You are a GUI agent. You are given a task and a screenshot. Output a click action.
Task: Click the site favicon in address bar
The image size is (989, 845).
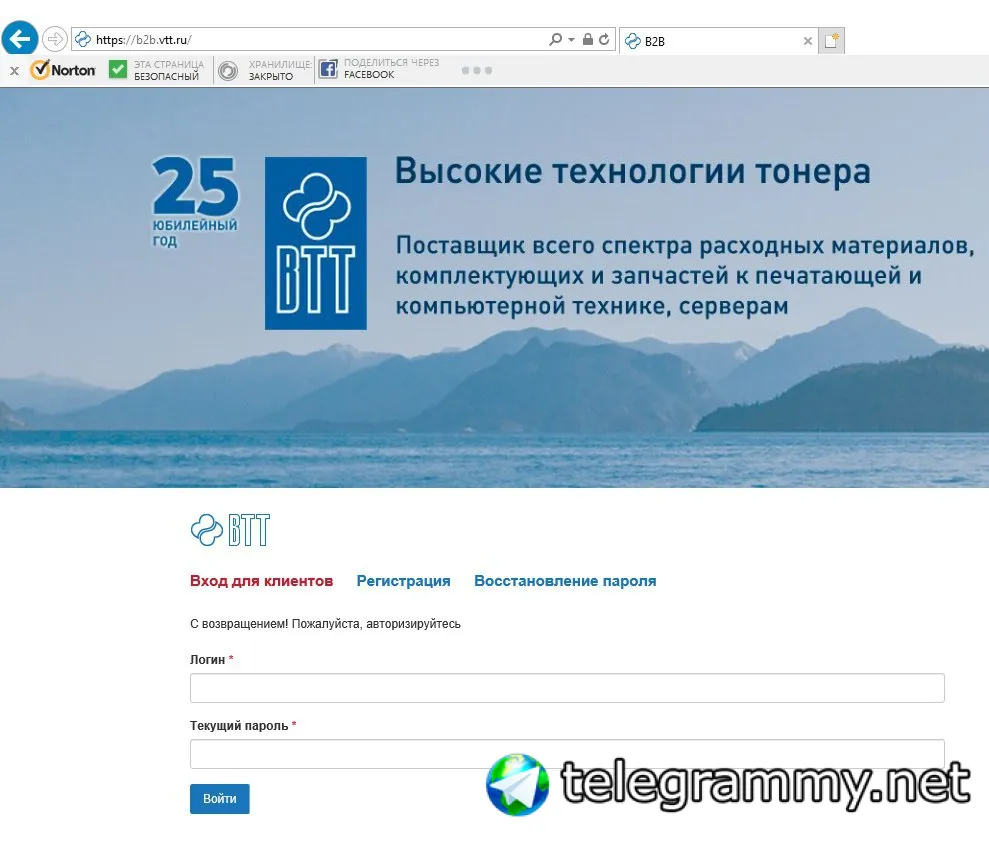coord(83,40)
